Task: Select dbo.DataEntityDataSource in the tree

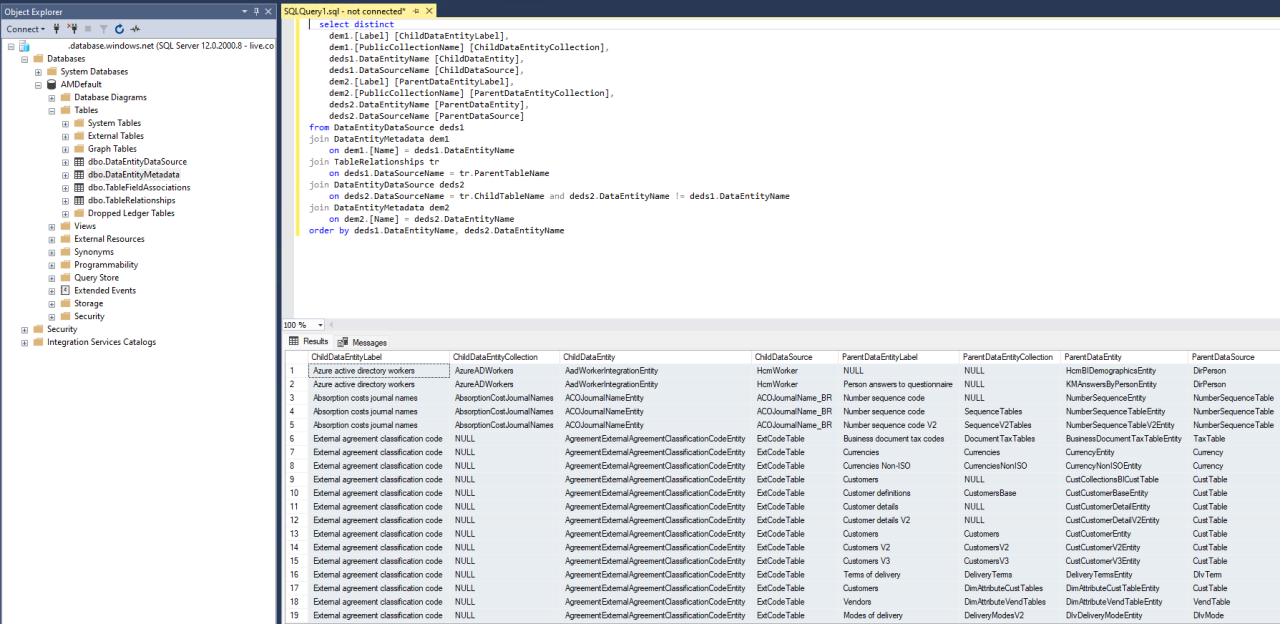Action: 136,162
